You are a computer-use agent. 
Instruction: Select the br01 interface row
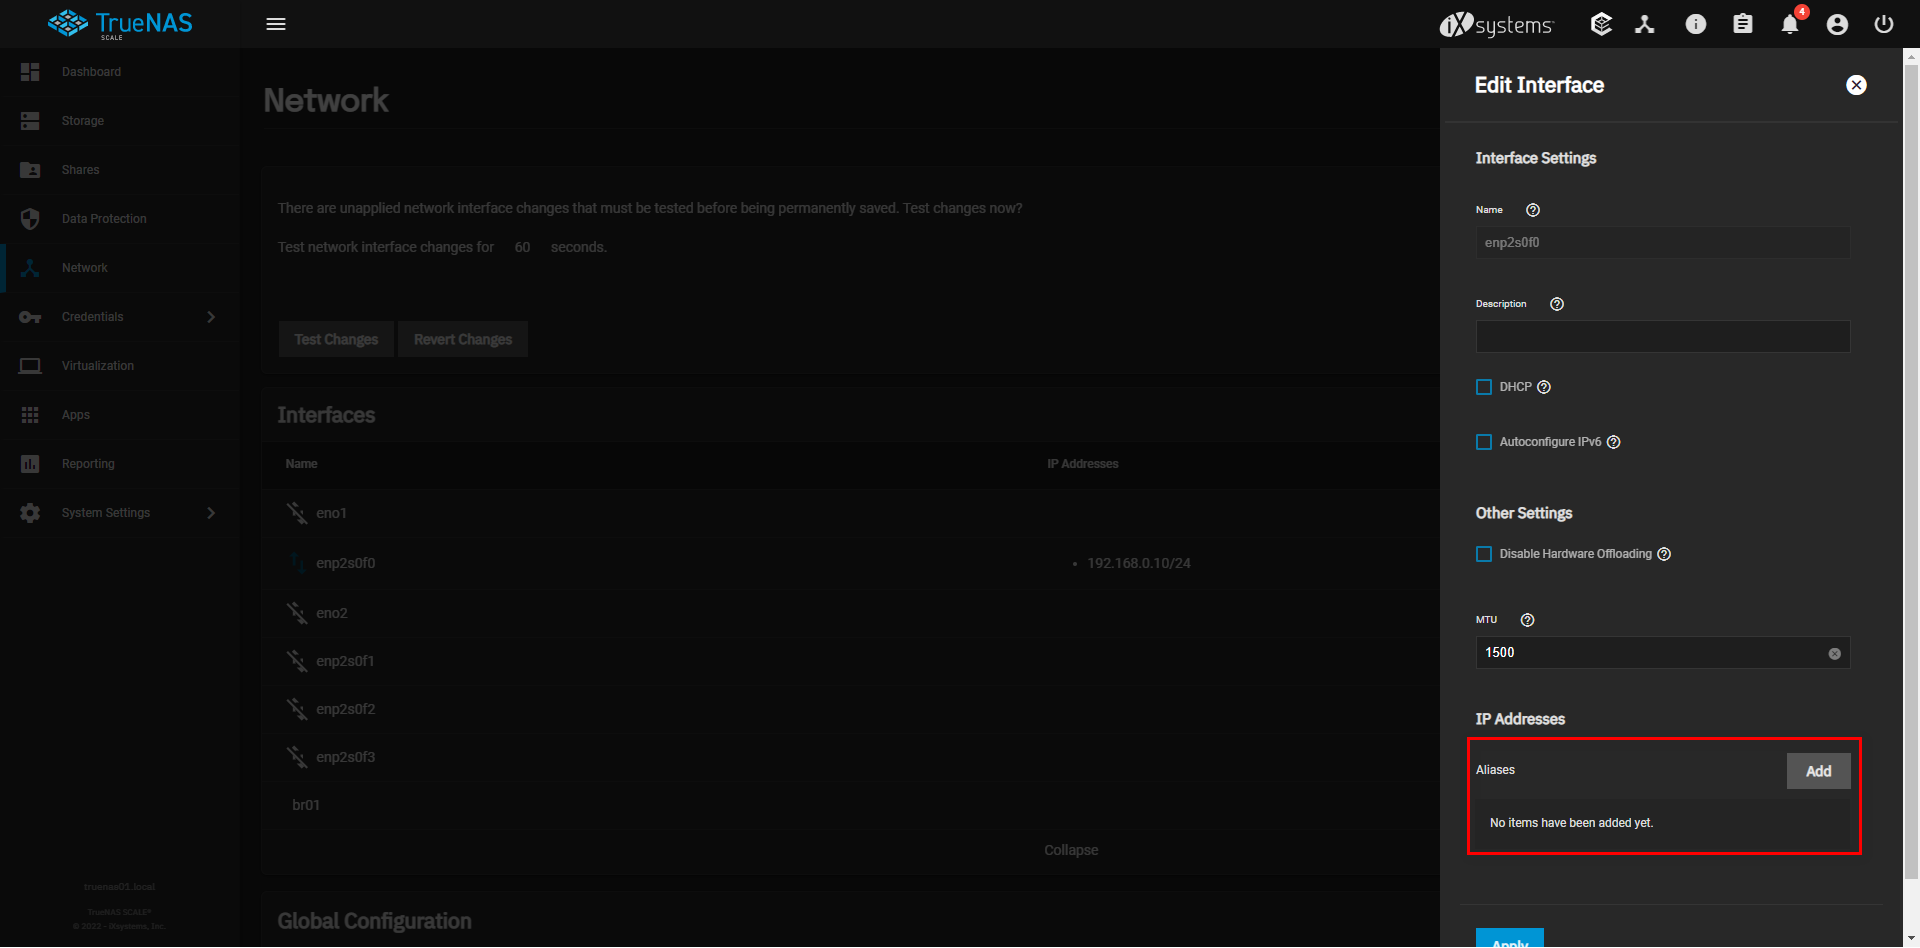click(850, 805)
